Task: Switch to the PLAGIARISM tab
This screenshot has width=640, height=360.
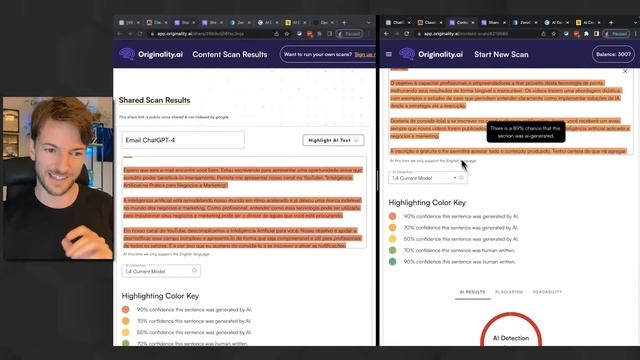Action: pos(509,292)
